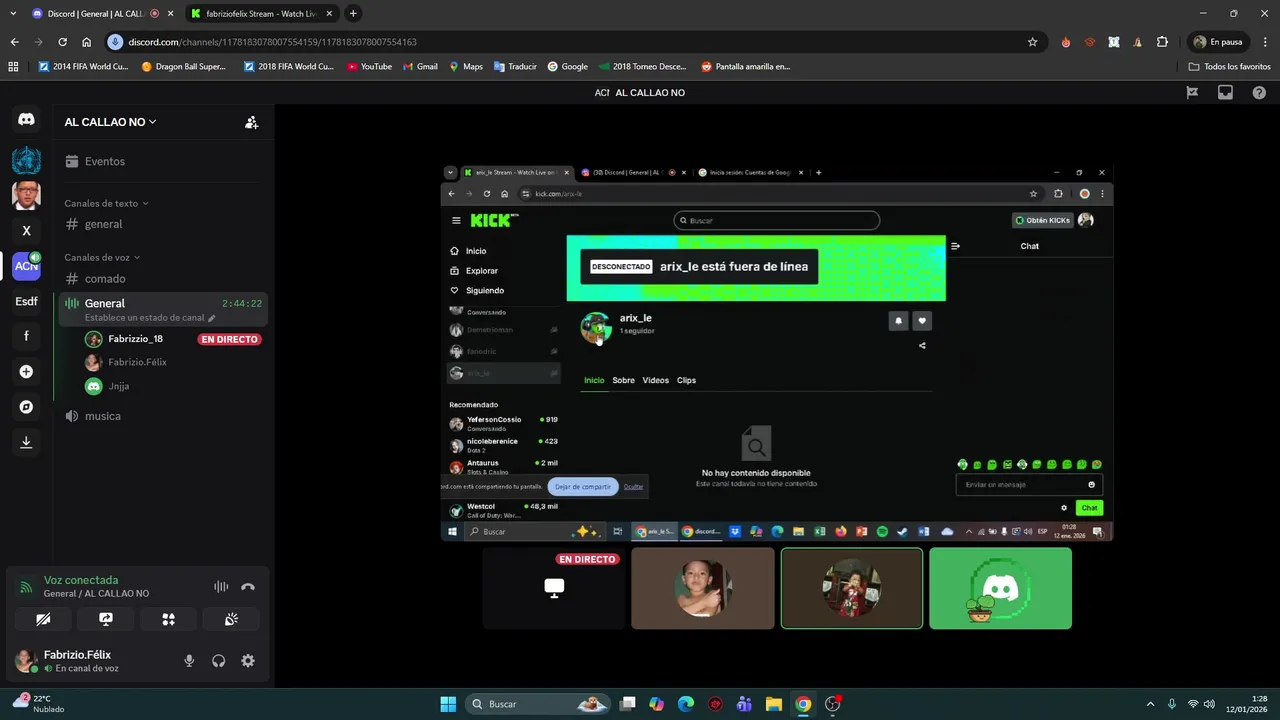This screenshot has height=720, width=1280.
Task: Select the green Discord avatar tile
Action: point(1000,588)
